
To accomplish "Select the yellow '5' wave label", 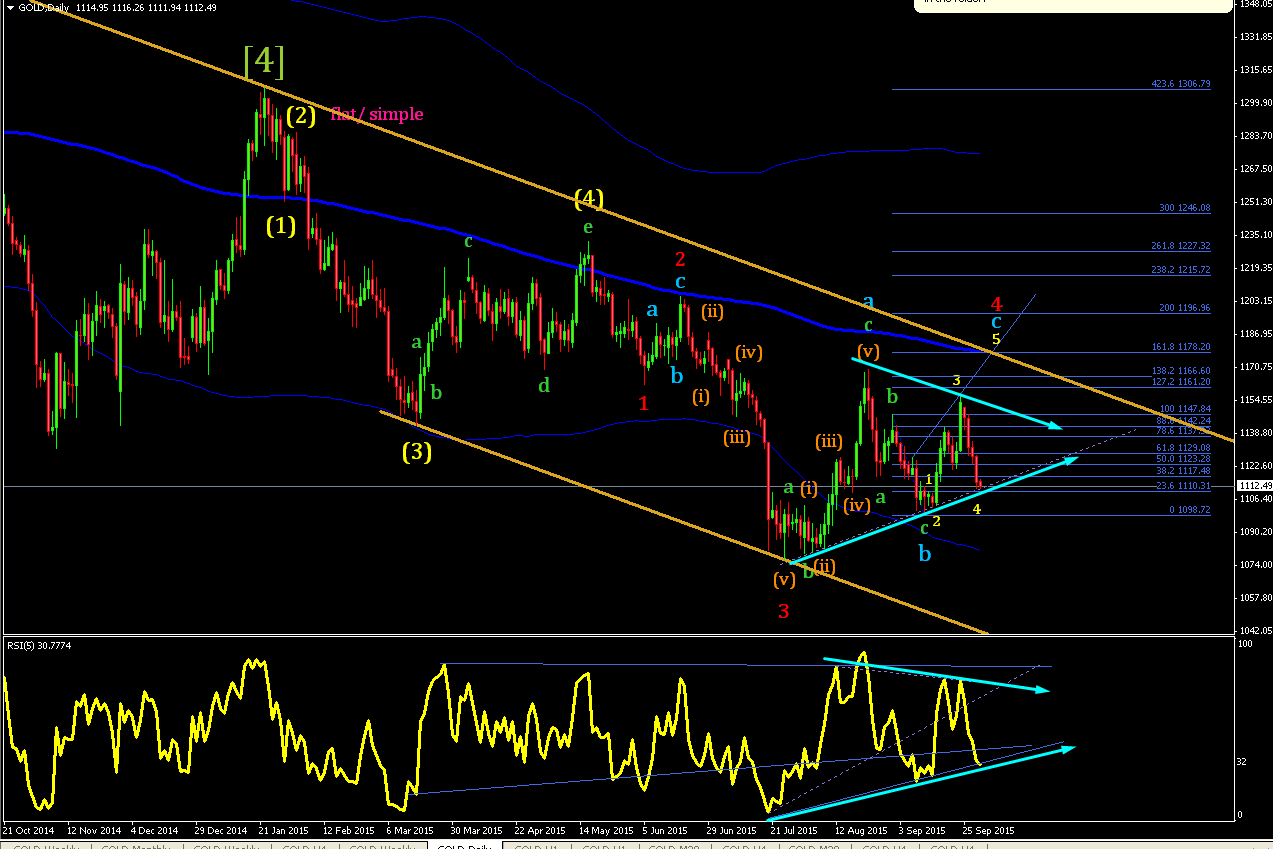I will [x=996, y=340].
